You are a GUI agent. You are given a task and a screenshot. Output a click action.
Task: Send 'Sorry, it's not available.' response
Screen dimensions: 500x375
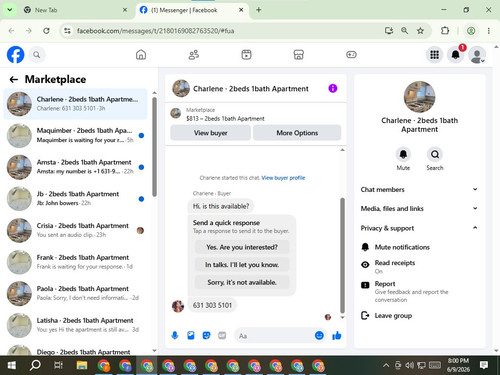[x=242, y=282]
